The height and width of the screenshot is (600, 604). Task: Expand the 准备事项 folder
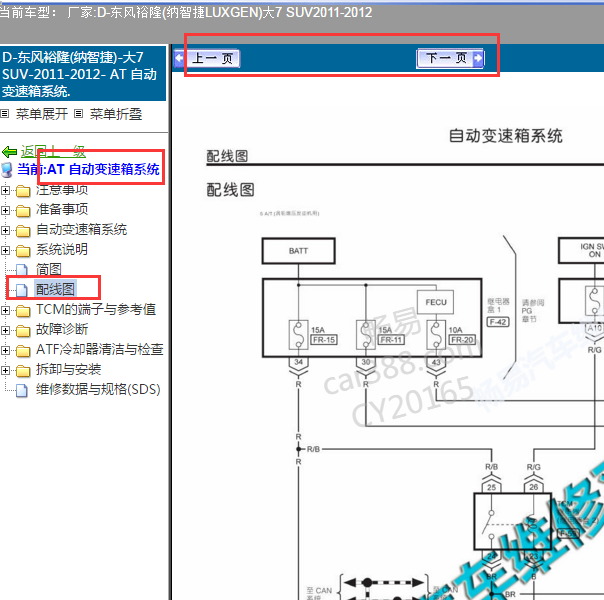(x=5, y=210)
